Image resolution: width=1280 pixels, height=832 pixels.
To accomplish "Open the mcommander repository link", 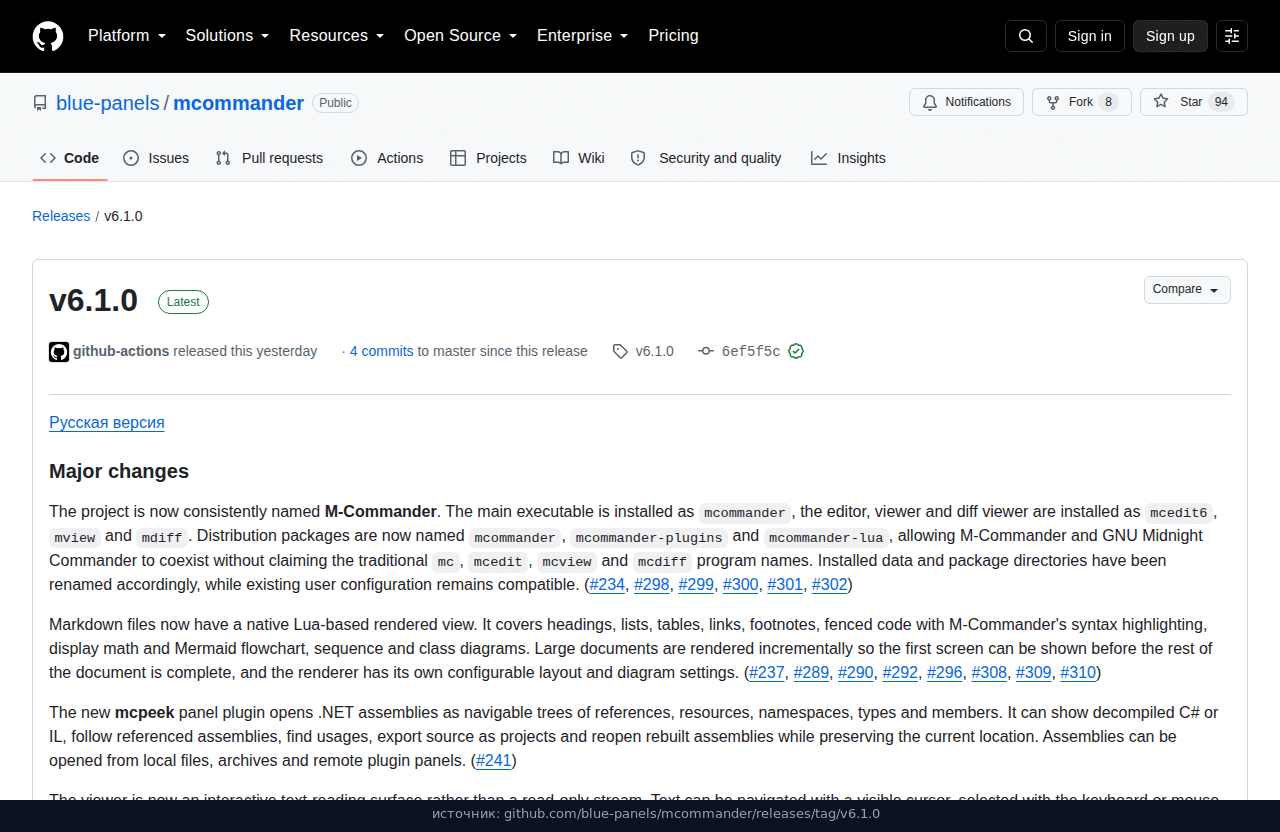I will 239,103.
